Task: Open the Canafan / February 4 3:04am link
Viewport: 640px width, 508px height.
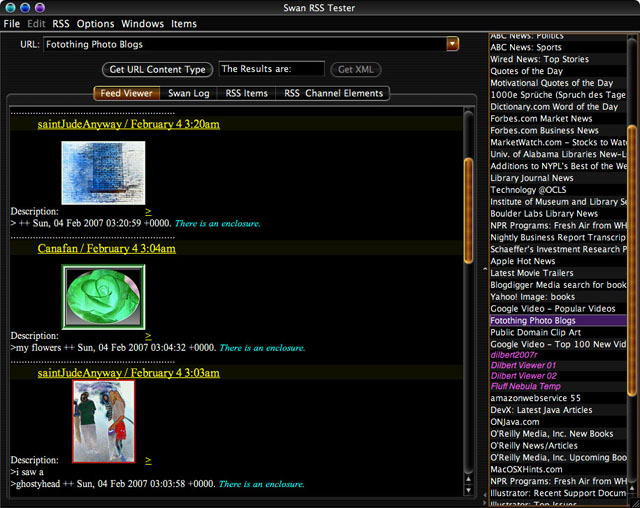Action: 107,248
